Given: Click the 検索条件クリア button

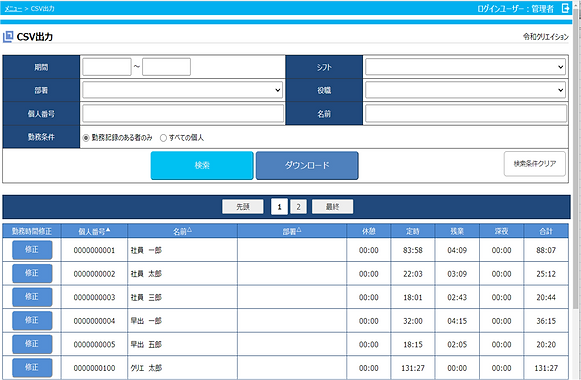Looking at the screenshot, I should coord(535,164).
